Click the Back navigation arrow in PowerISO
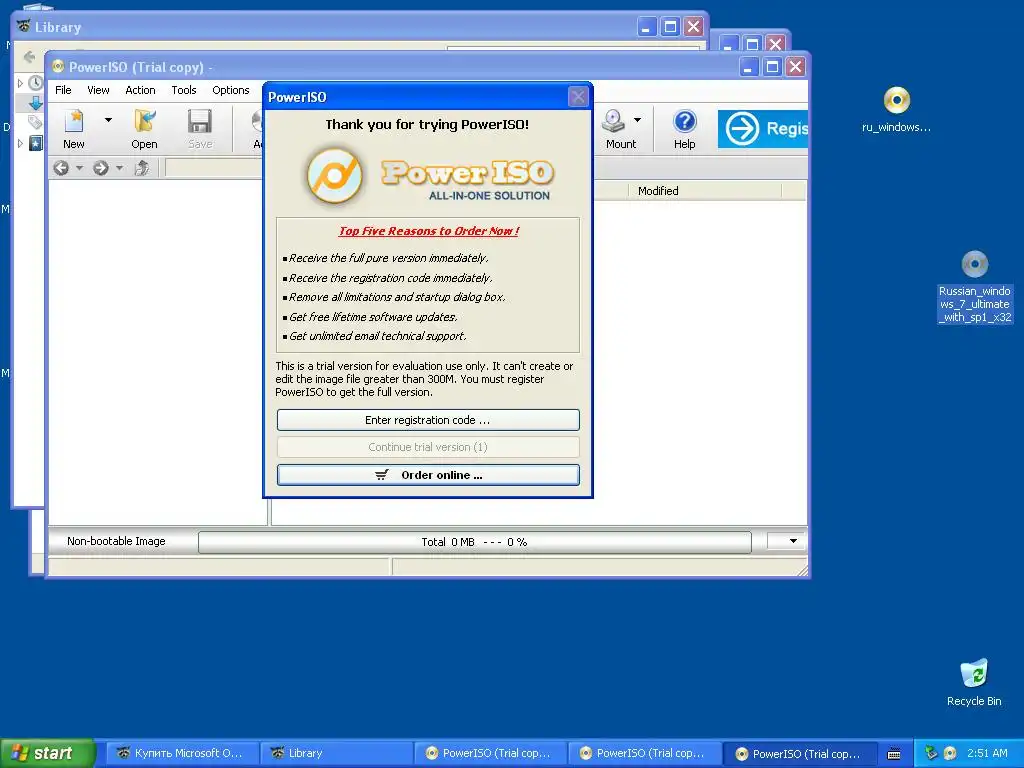 click(x=61, y=168)
